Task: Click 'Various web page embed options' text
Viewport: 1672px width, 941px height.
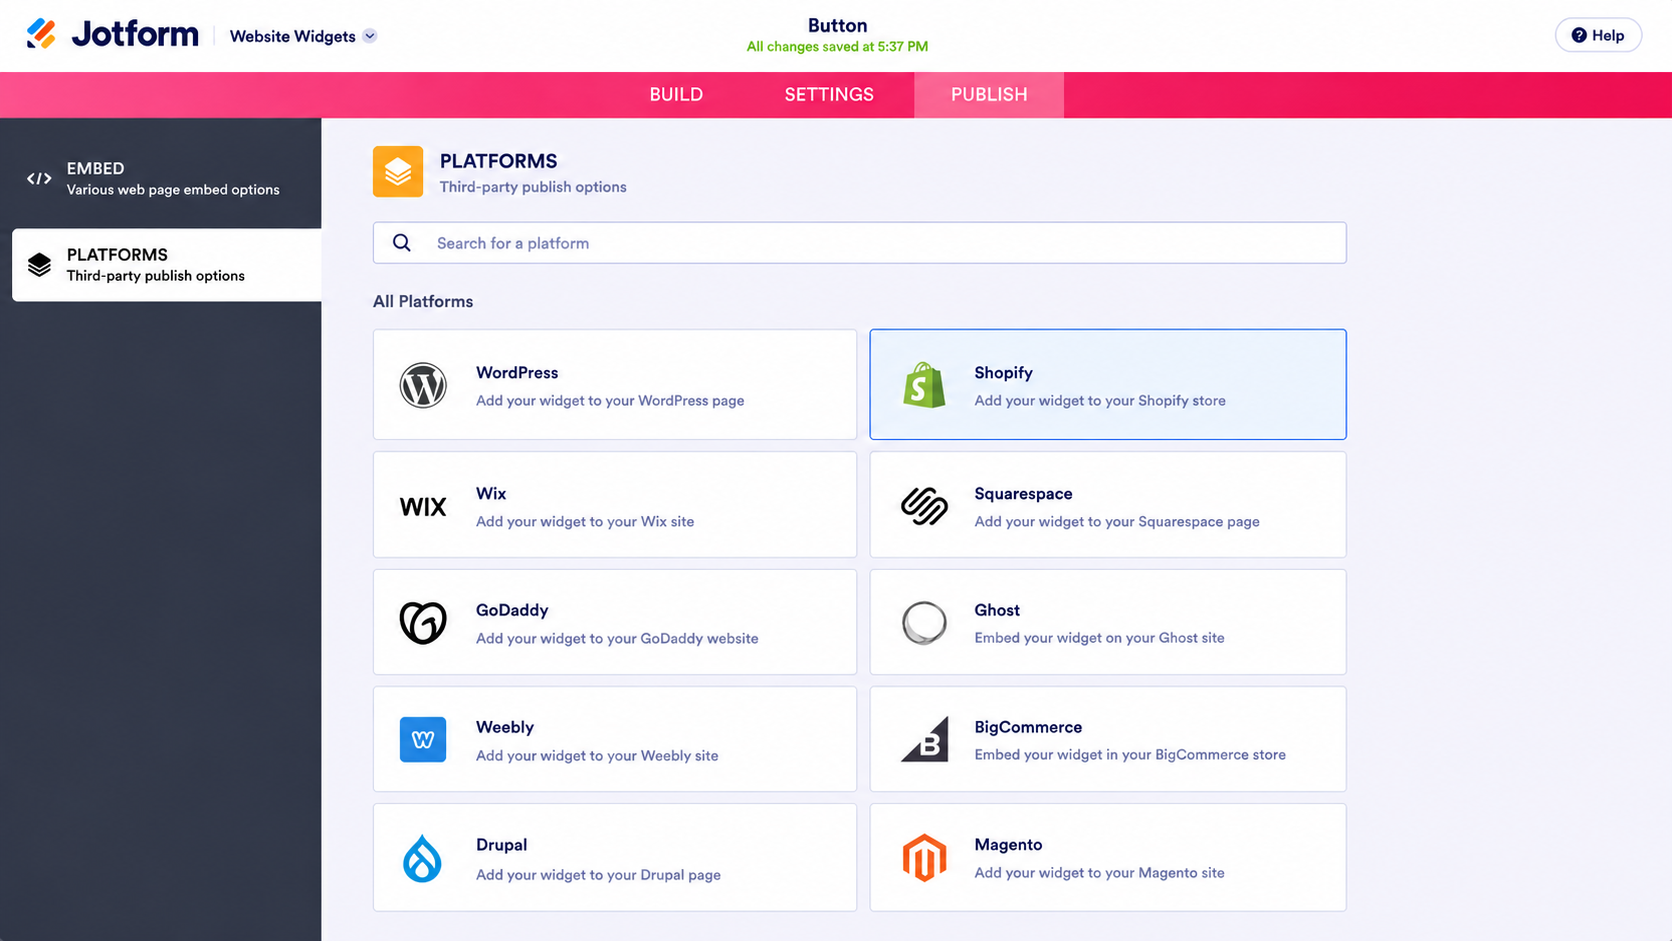Action: (173, 190)
